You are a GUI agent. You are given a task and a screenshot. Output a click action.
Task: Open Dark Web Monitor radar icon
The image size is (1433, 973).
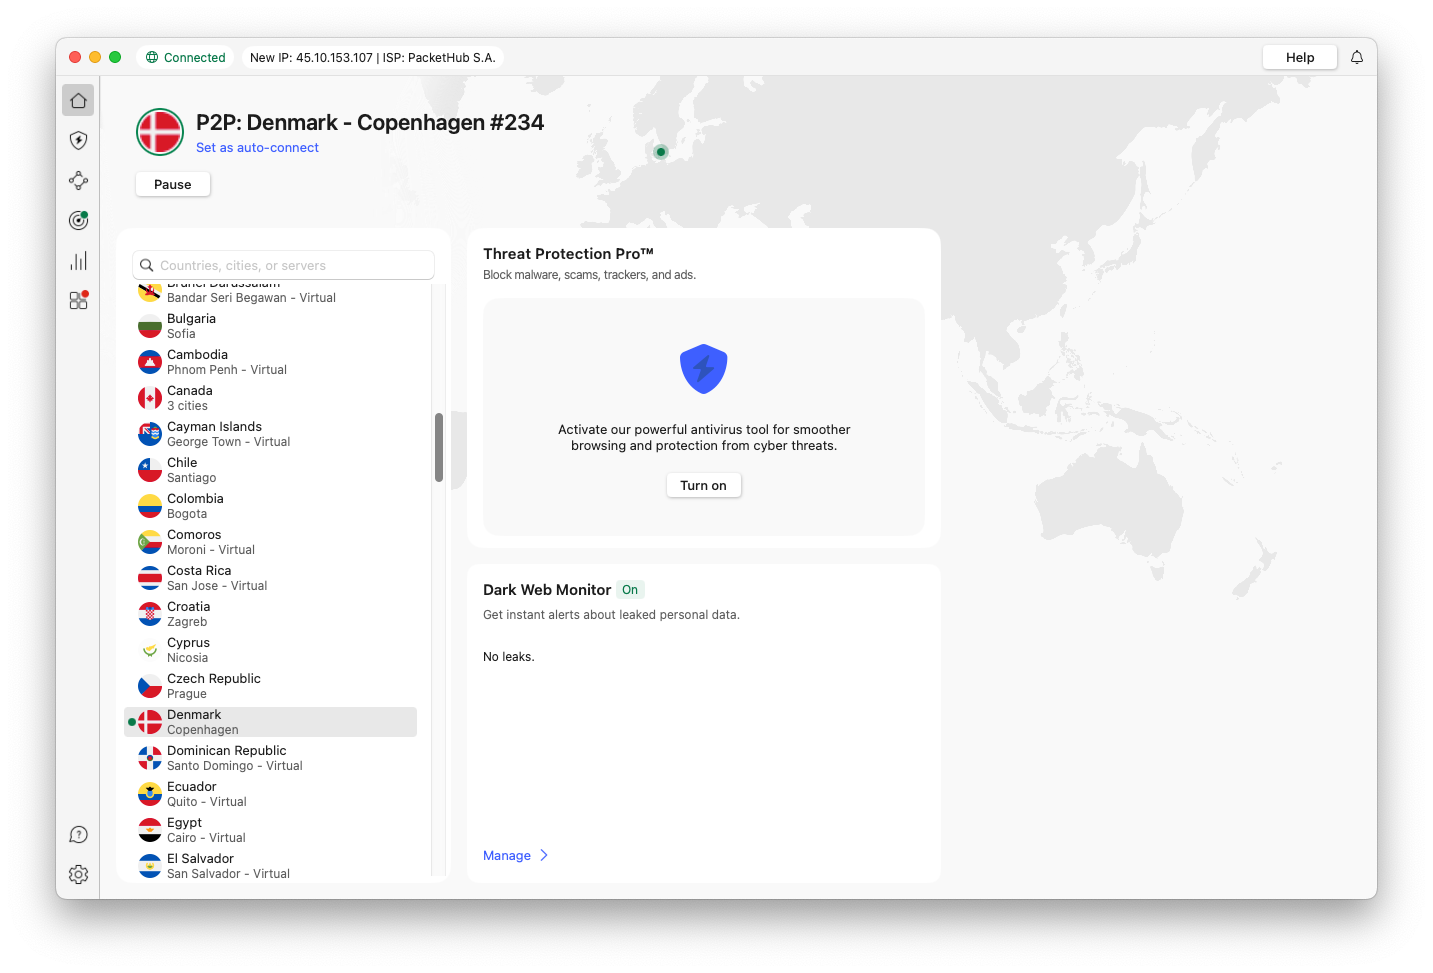78,220
